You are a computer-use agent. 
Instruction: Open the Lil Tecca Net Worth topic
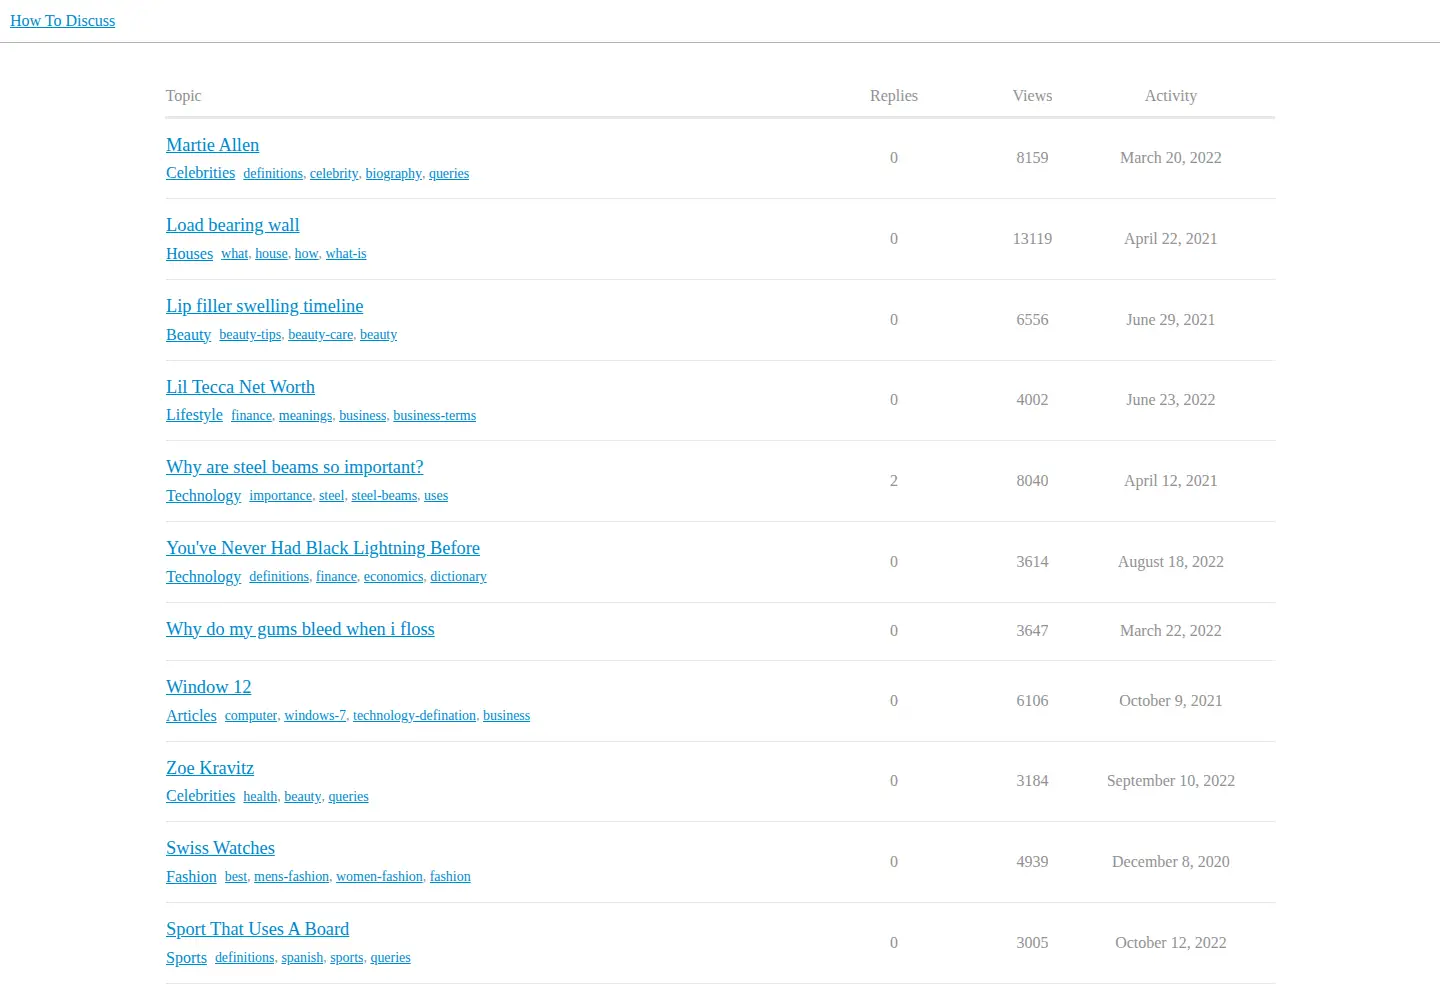coord(240,387)
